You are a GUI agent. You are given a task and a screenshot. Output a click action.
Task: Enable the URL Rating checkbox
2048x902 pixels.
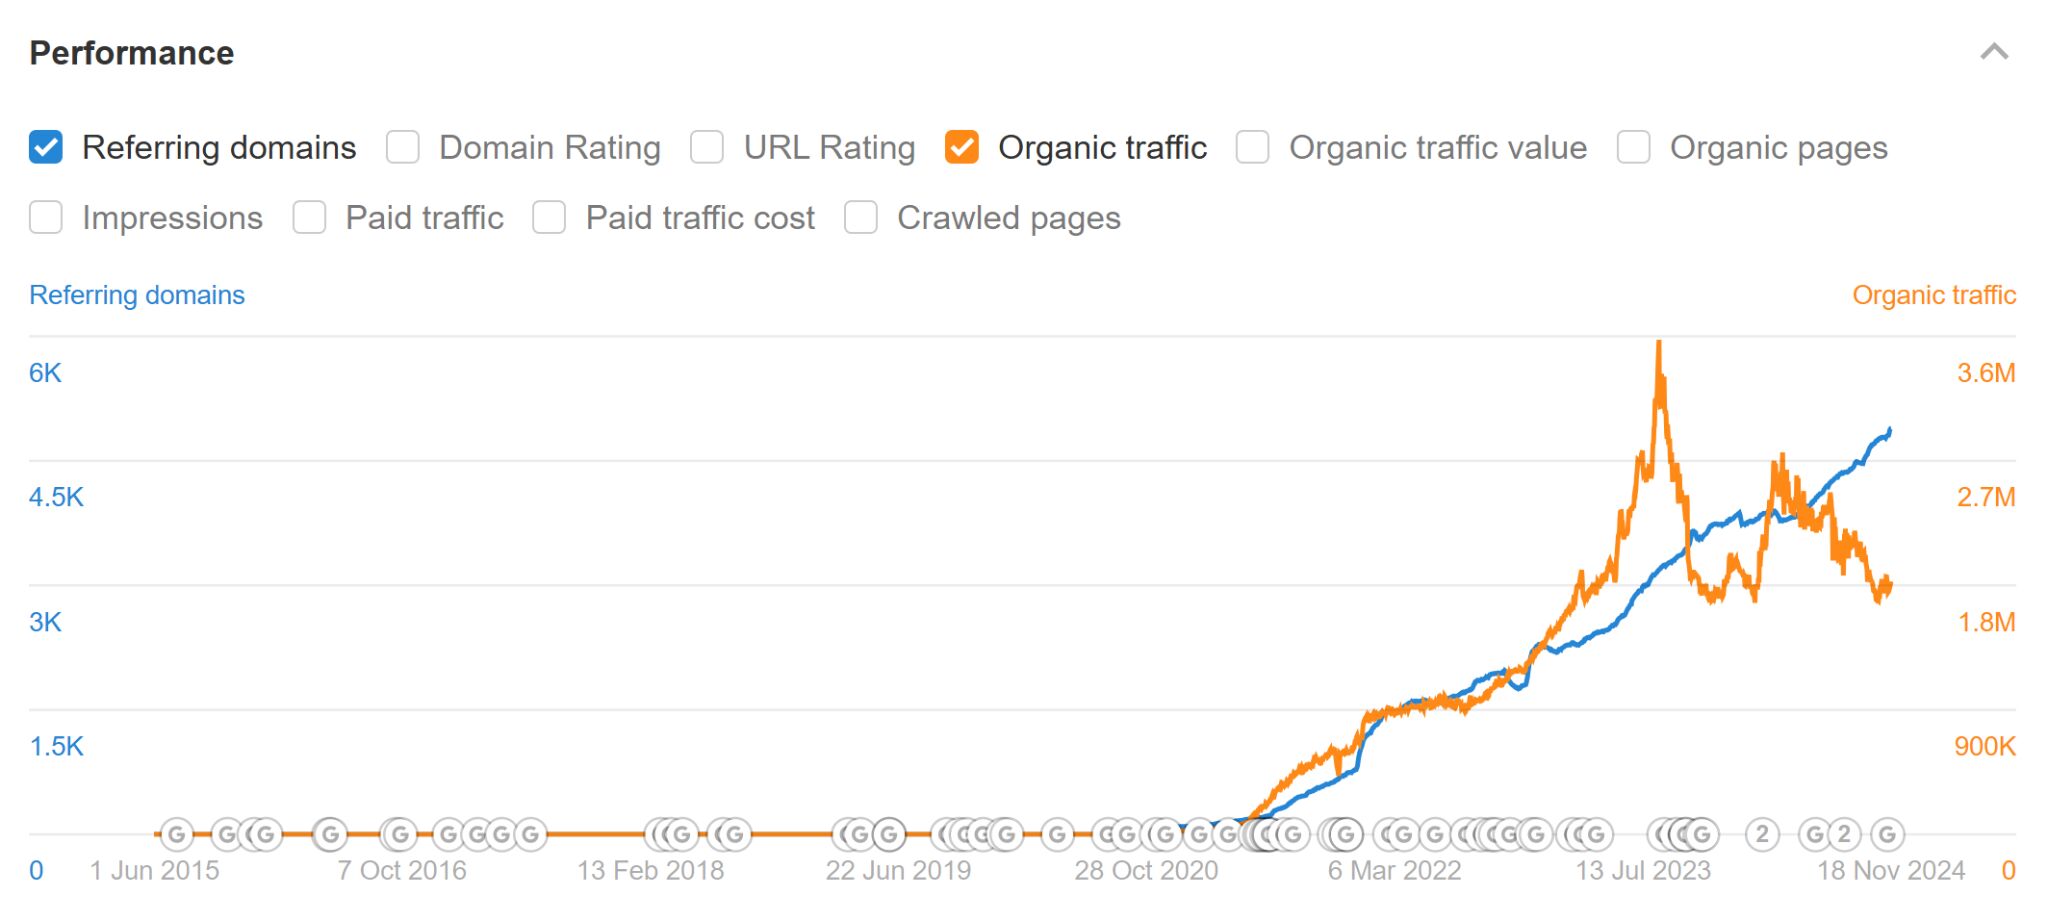pyautogui.click(x=707, y=147)
